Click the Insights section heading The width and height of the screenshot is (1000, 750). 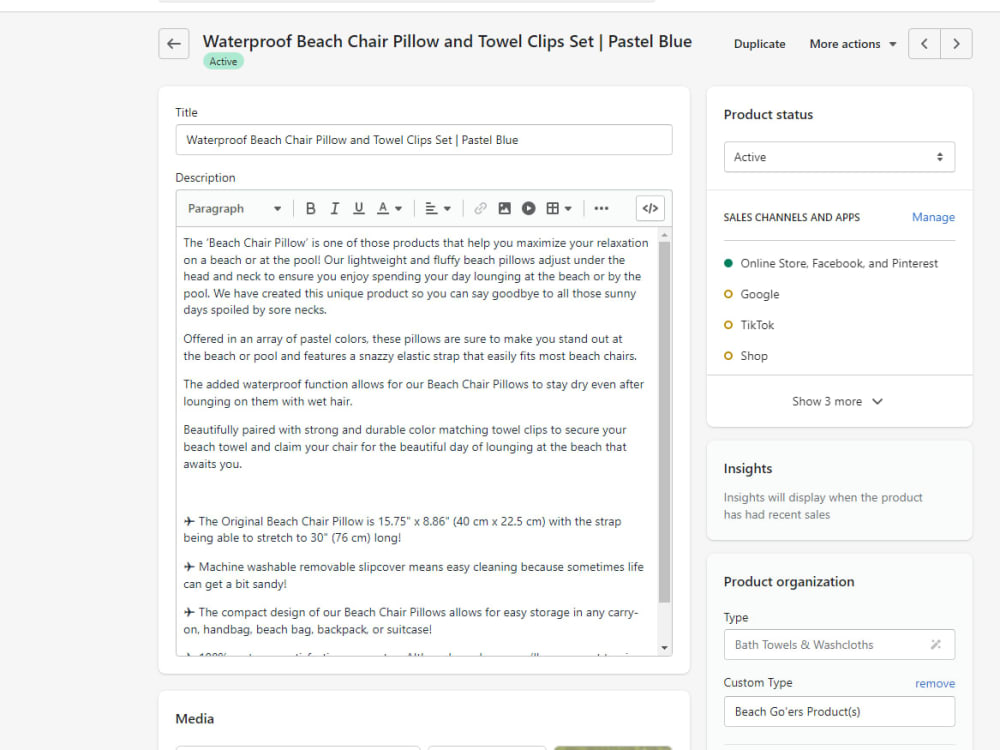[747, 469]
